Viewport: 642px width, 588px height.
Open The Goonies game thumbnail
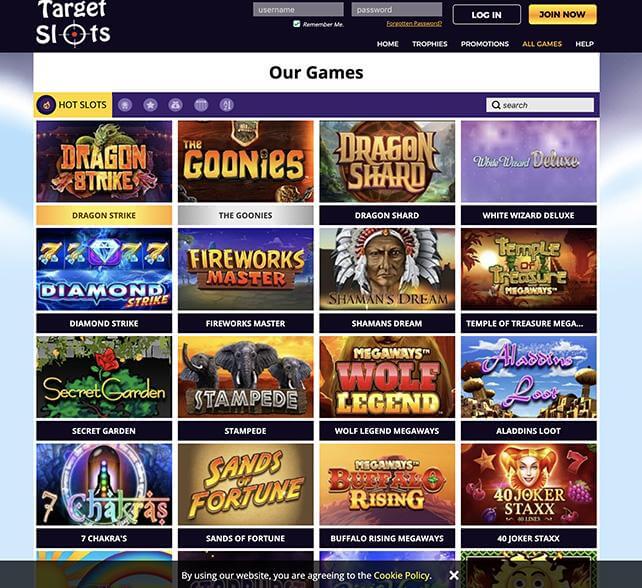[x=246, y=161]
